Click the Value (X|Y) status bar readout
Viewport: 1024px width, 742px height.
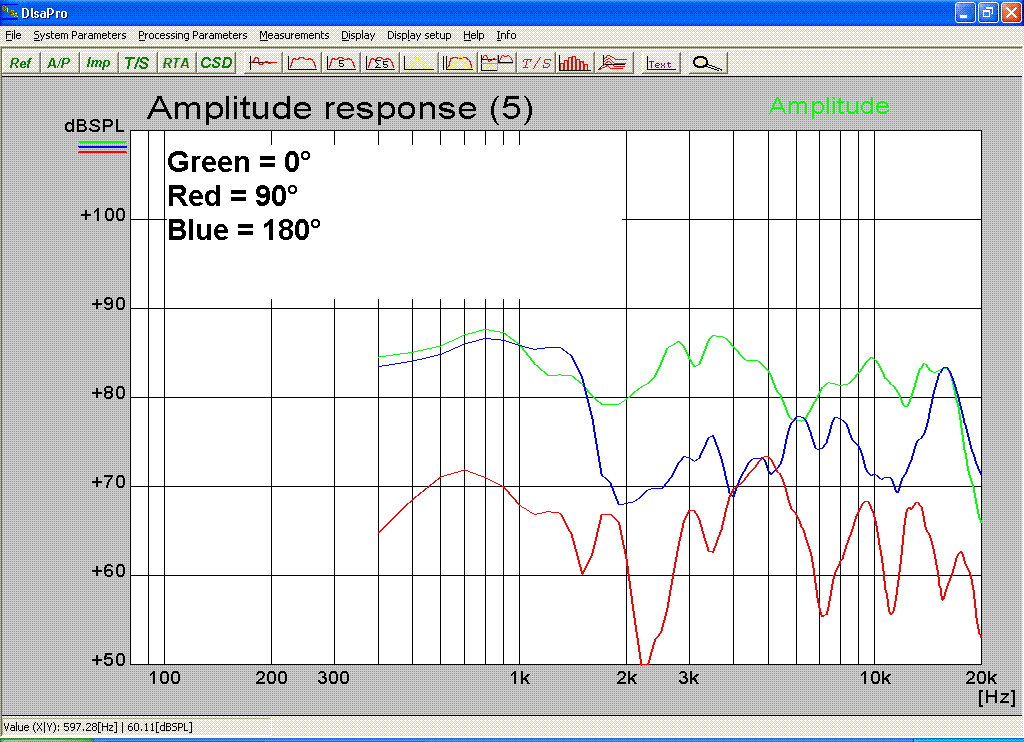[98, 727]
